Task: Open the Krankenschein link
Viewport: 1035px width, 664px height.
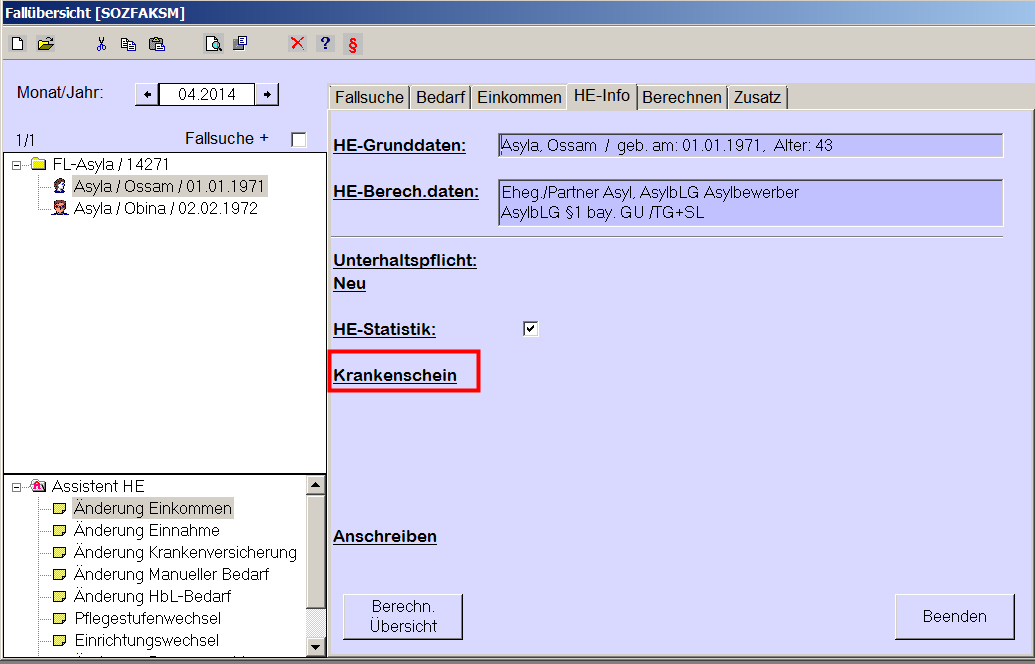Action: (395, 376)
